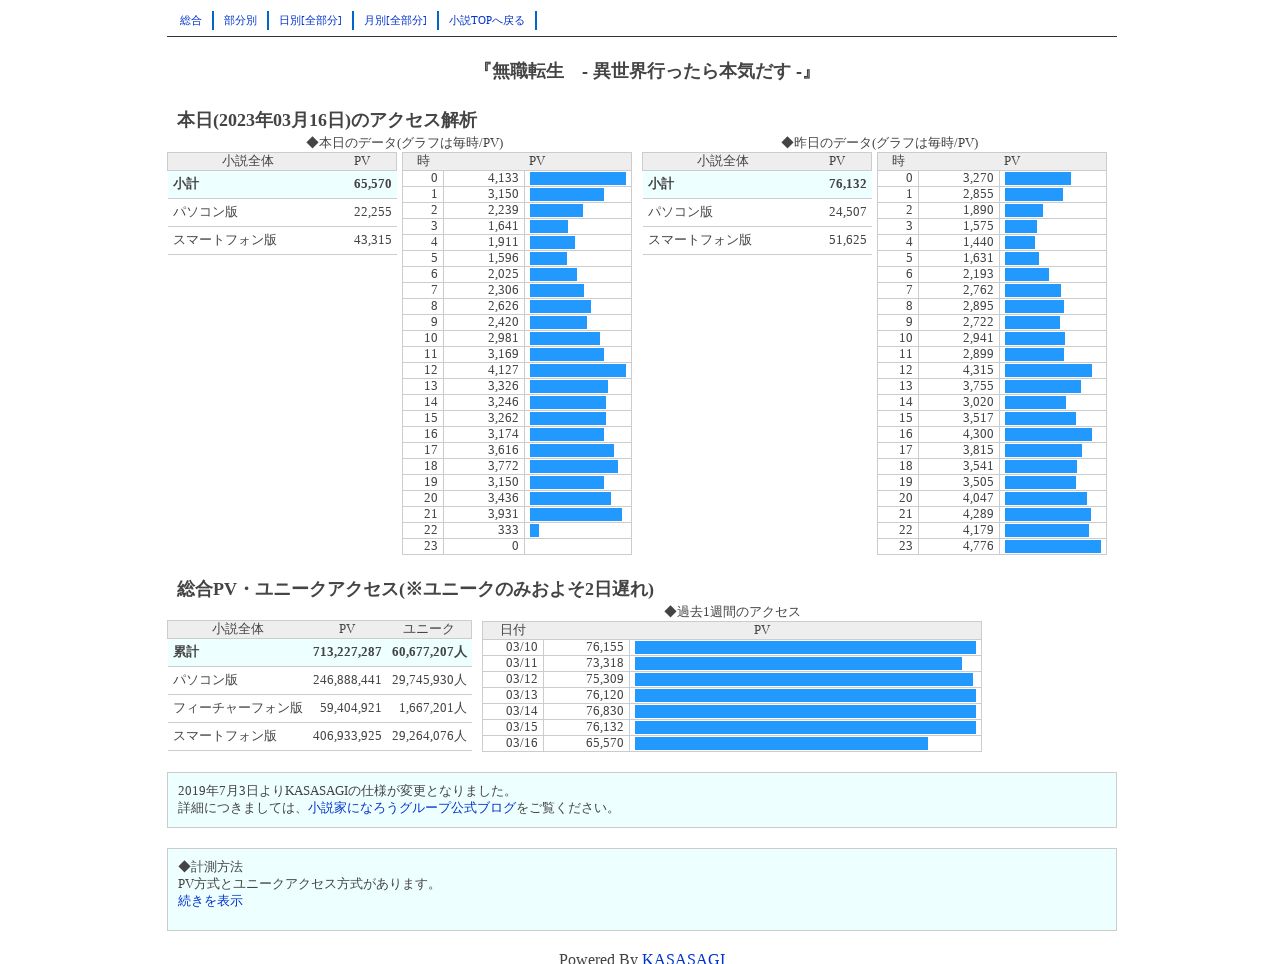
Task: Click the 03/13 weekly access bar
Action: click(805, 696)
